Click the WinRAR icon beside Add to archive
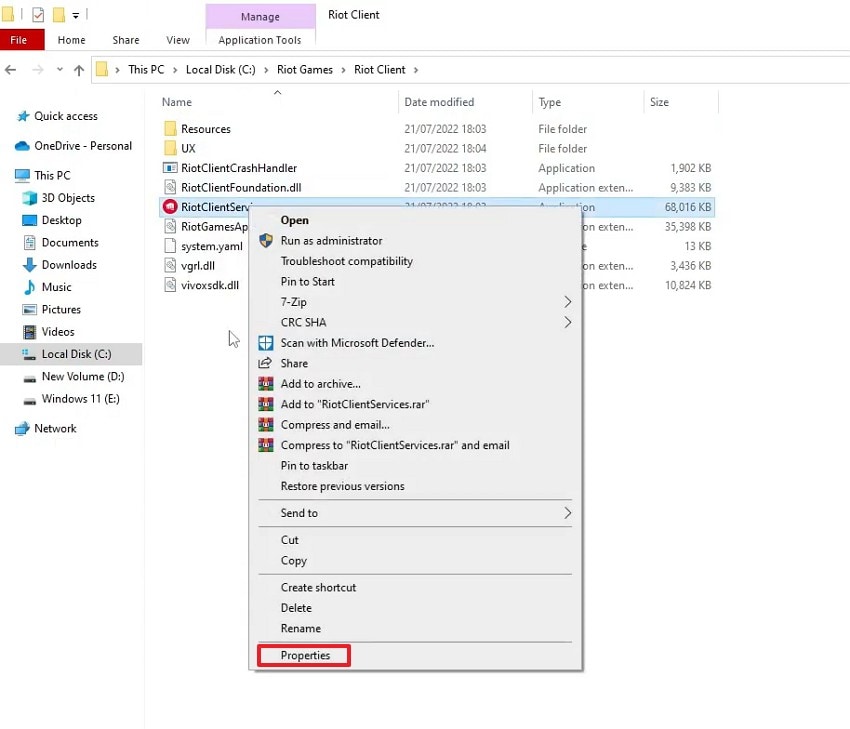The image size is (850, 729). pos(264,383)
